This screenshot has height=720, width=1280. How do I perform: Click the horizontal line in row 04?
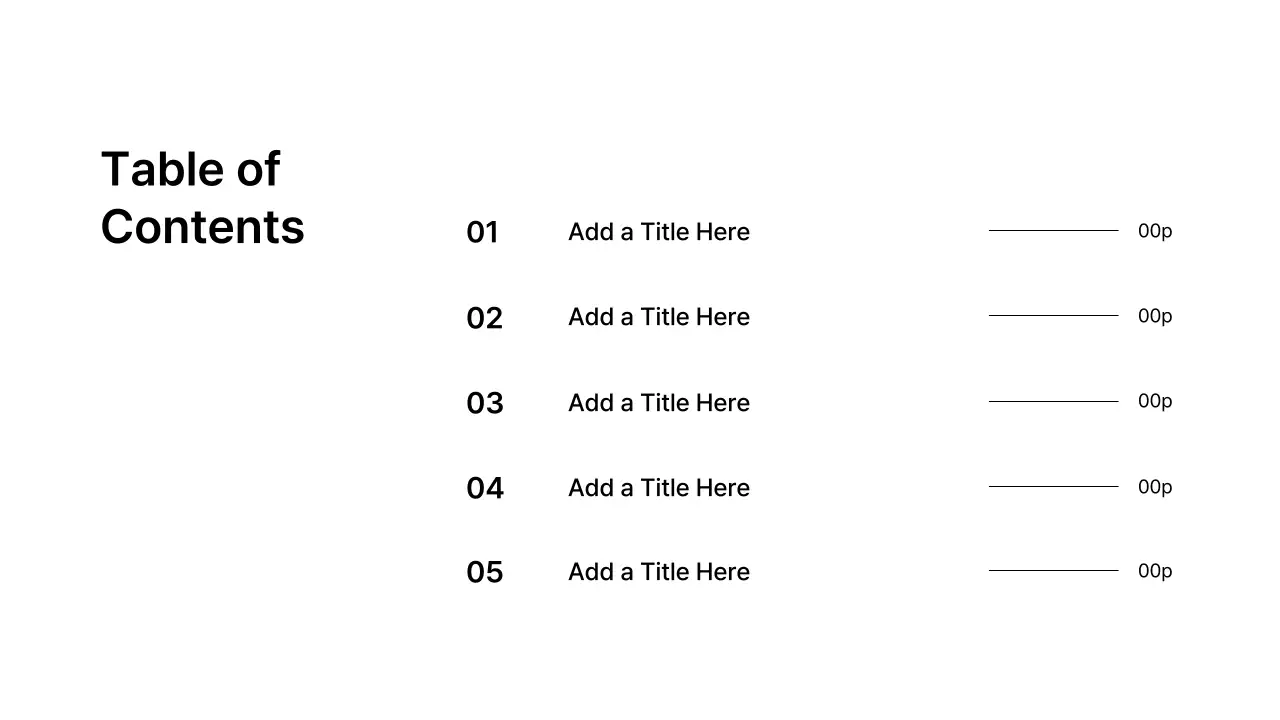(1053, 487)
